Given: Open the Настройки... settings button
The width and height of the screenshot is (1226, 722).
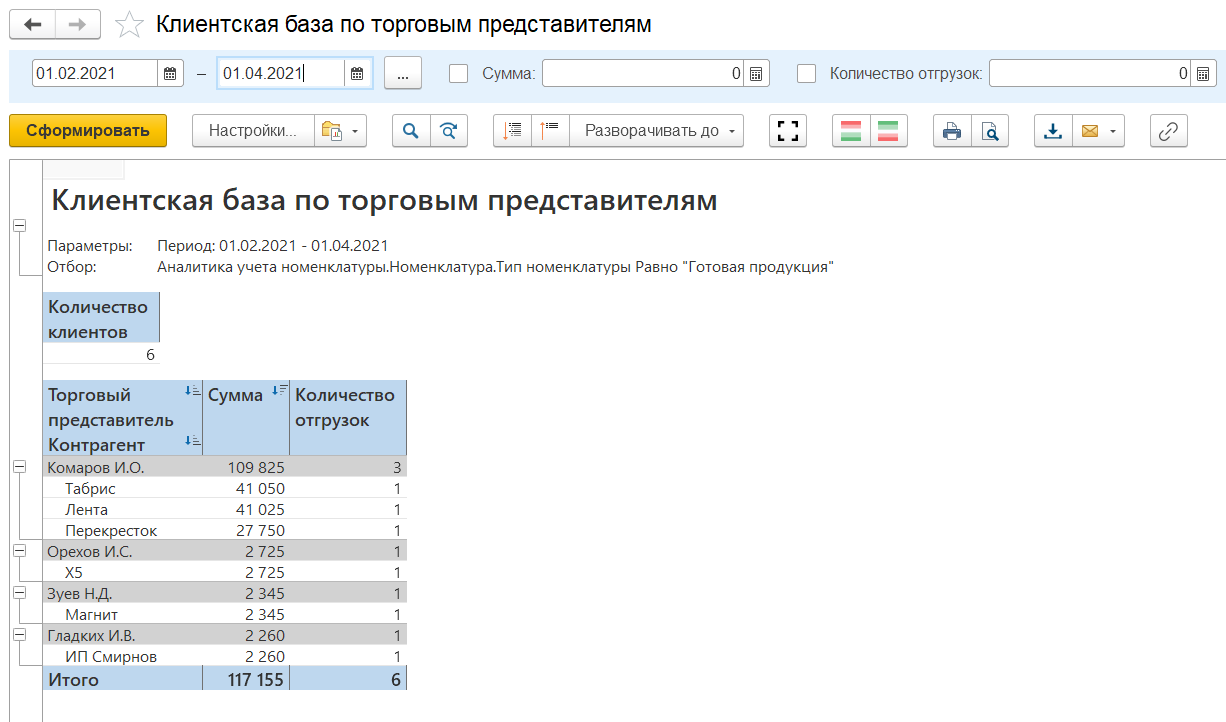Looking at the screenshot, I should (253, 131).
